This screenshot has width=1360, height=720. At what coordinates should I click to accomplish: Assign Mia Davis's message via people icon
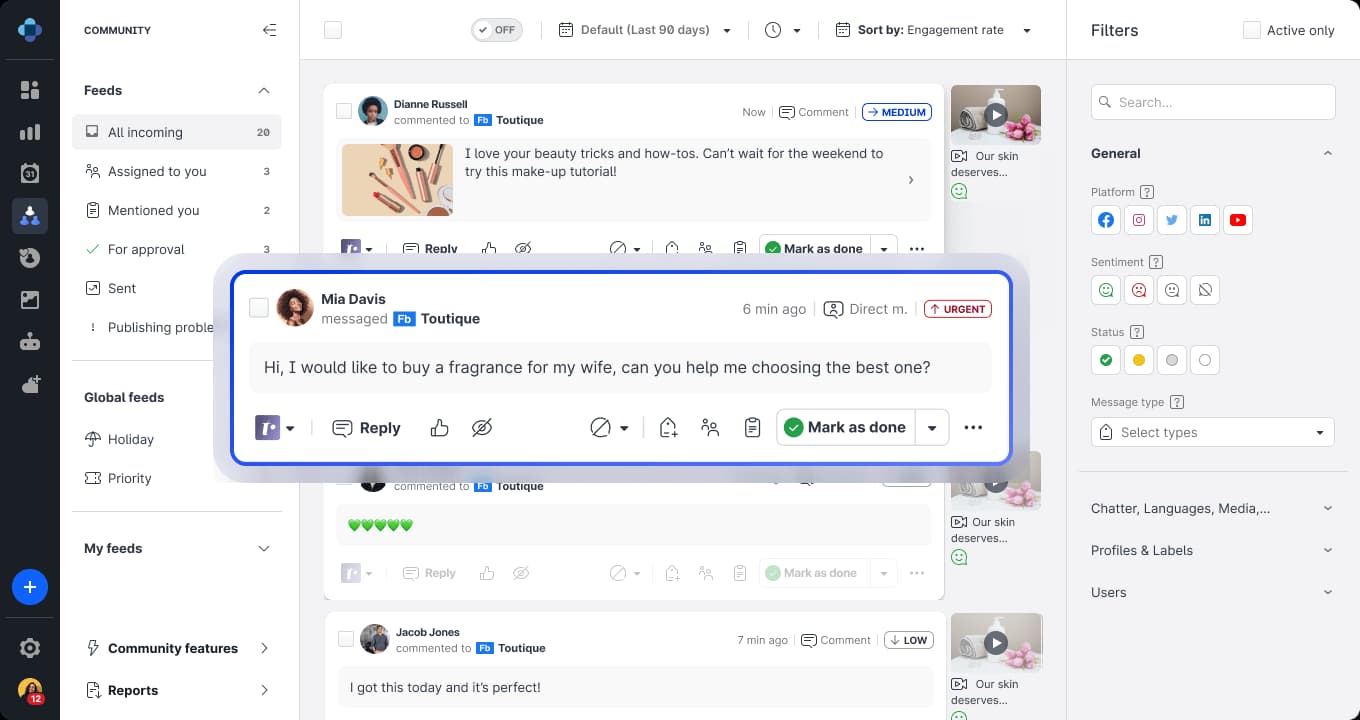click(x=710, y=427)
